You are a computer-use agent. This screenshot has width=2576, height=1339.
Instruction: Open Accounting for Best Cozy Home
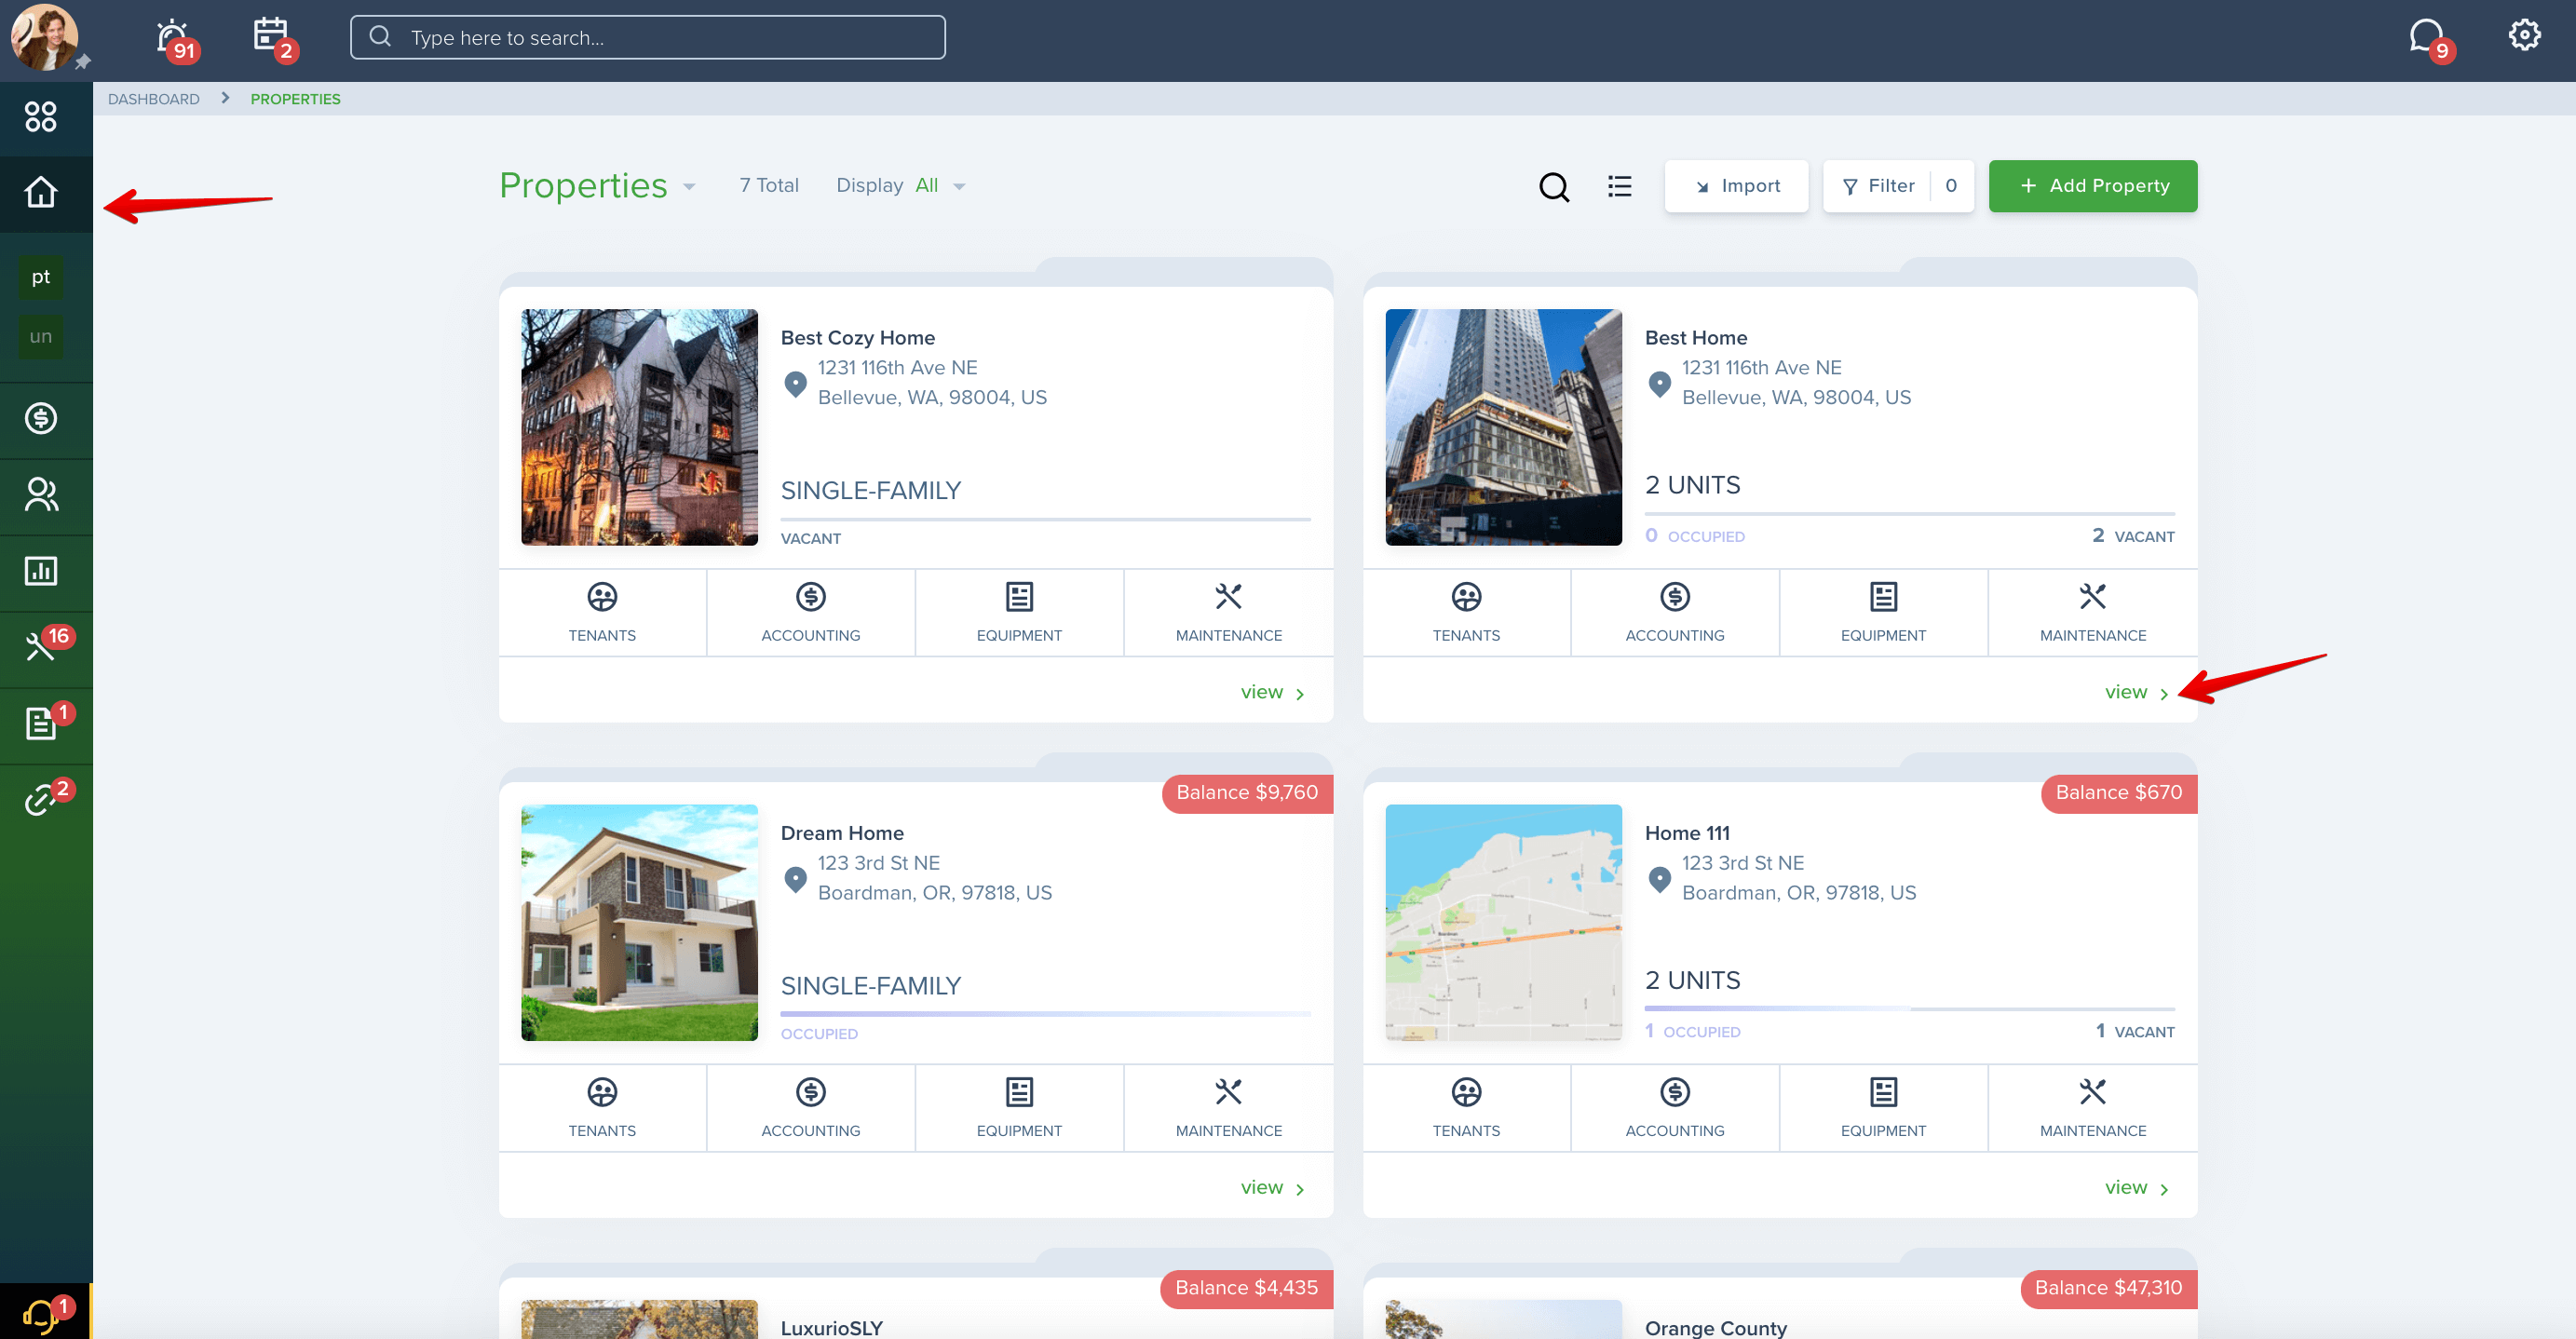810,613
